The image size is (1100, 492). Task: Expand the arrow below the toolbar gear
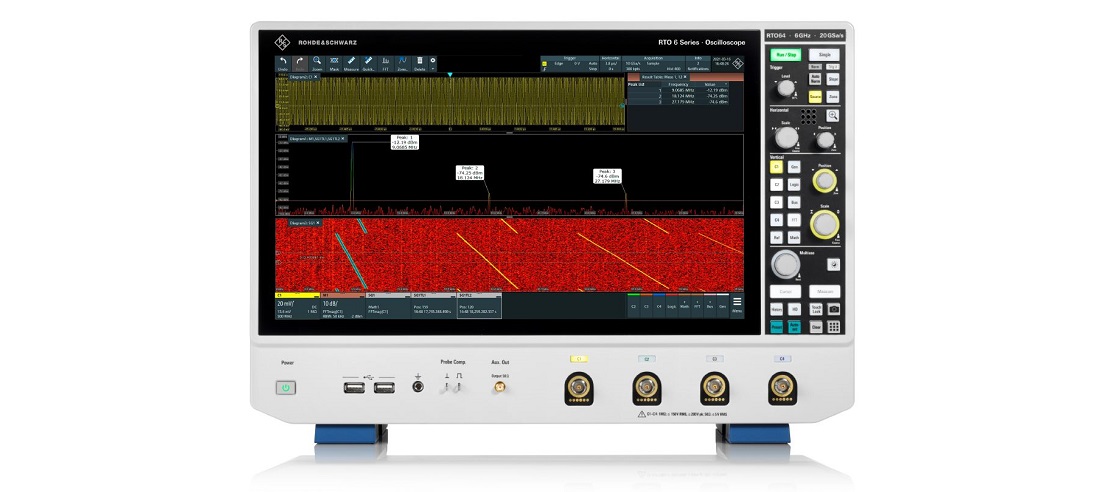pos(433,69)
